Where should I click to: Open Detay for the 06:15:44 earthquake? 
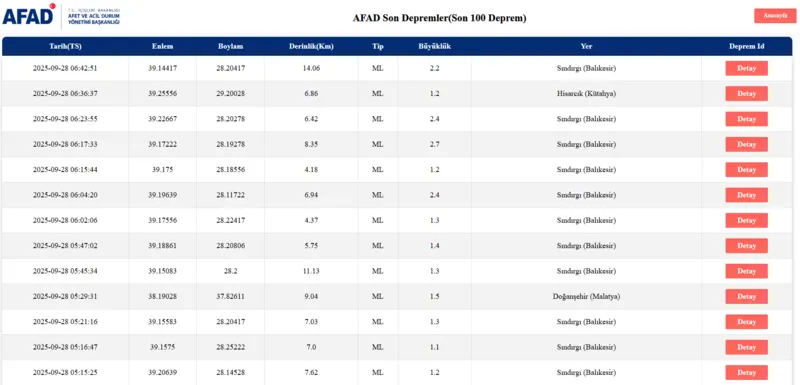pyautogui.click(x=746, y=170)
